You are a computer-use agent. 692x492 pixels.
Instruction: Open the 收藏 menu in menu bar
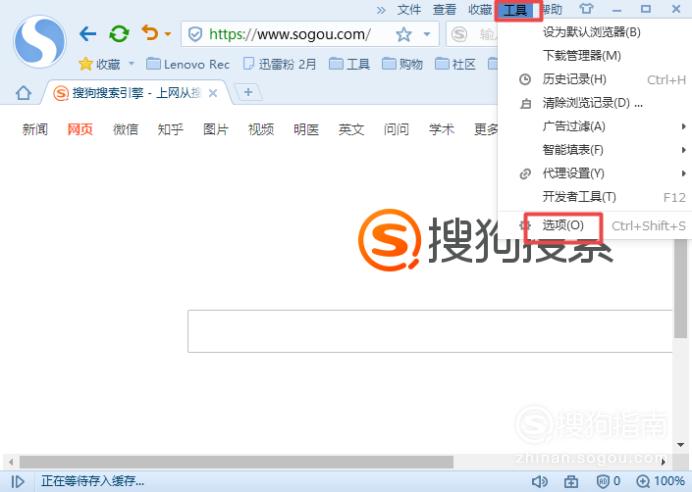coord(480,9)
